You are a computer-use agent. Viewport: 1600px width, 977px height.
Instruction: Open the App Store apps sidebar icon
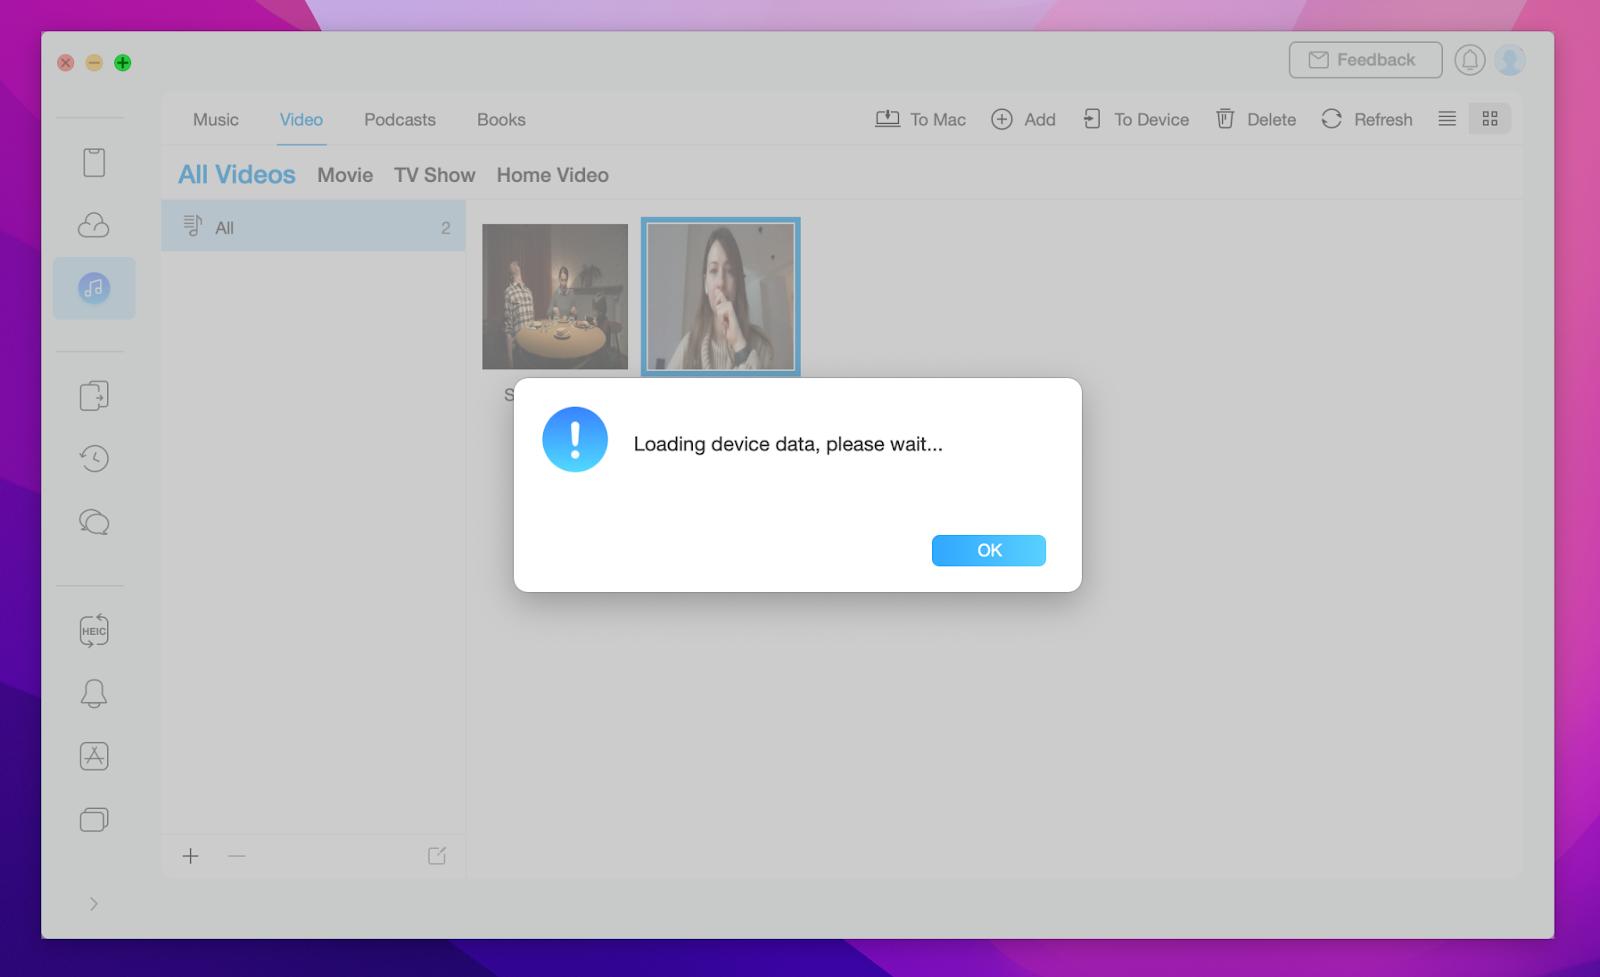point(94,756)
